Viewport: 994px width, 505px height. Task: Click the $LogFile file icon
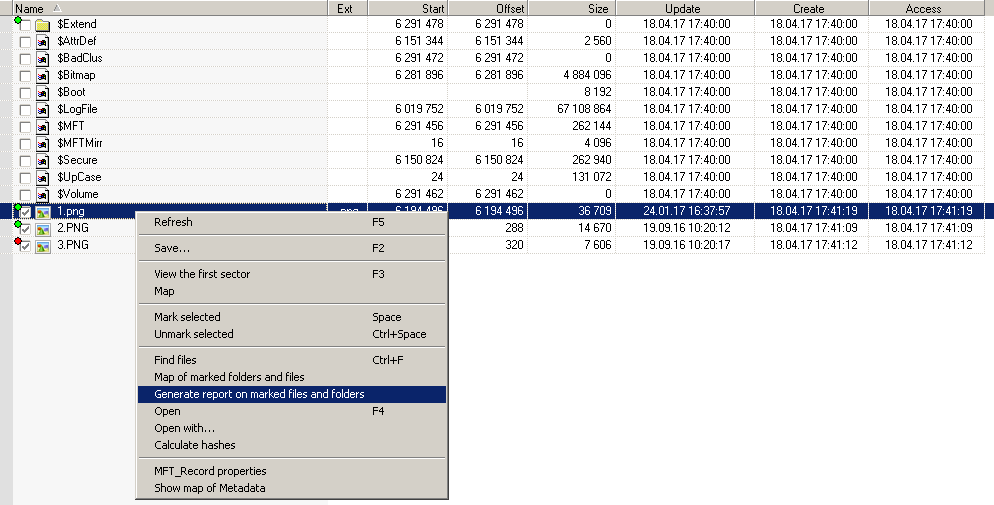42,109
